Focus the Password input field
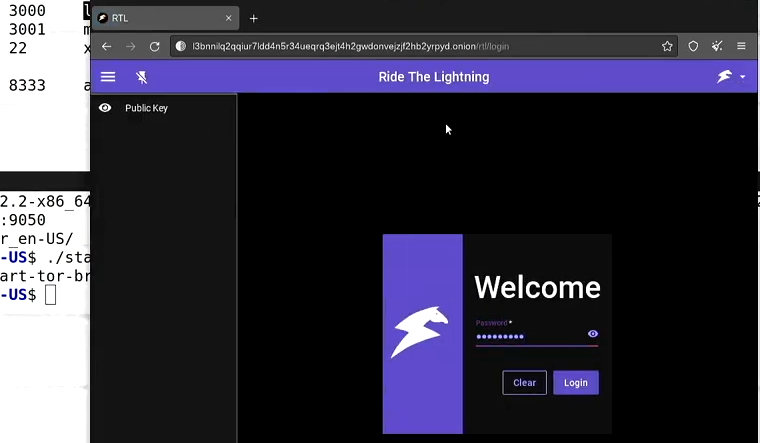The height and width of the screenshot is (443, 760). pyautogui.click(x=528, y=336)
